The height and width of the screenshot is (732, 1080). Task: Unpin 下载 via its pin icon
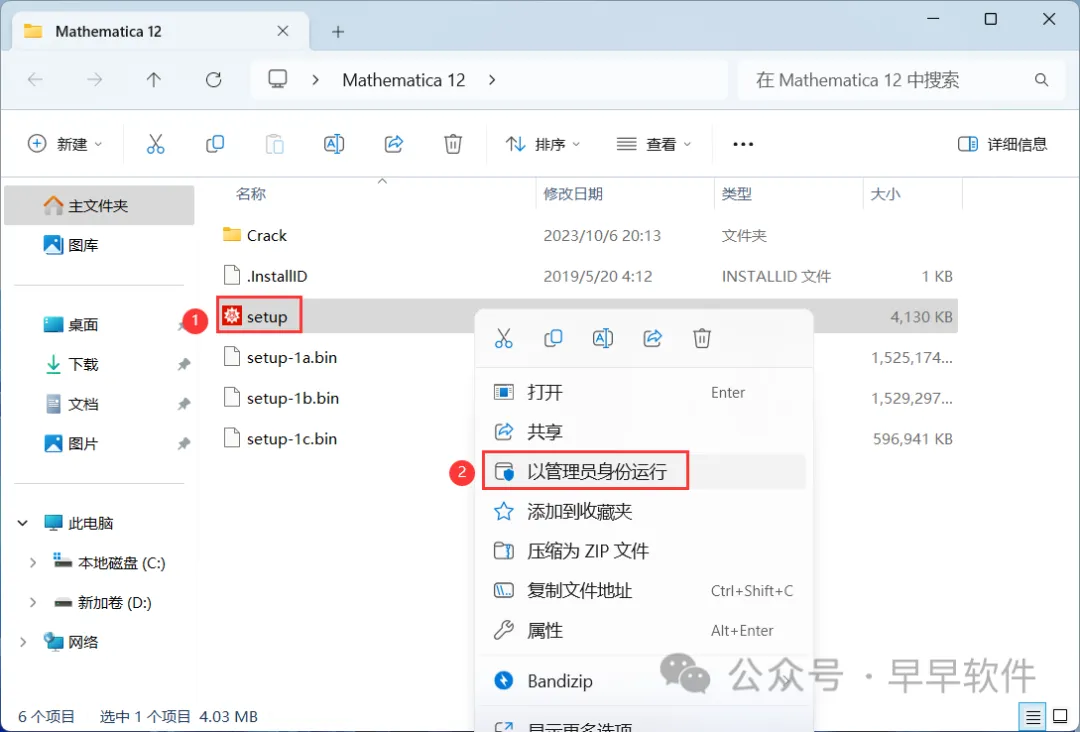[x=183, y=364]
